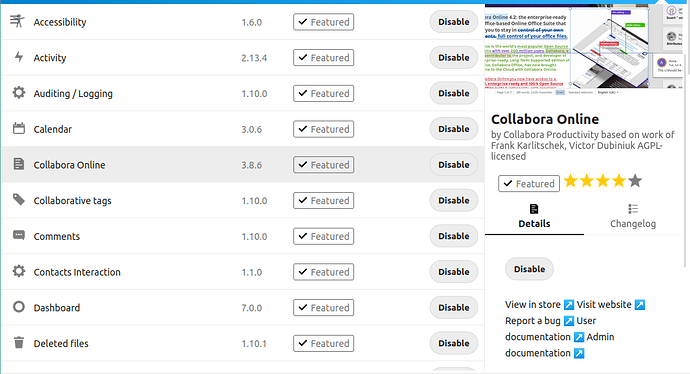This screenshot has width=690, height=374.
Task: Disable the Dashboard app
Action: click(x=454, y=307)
